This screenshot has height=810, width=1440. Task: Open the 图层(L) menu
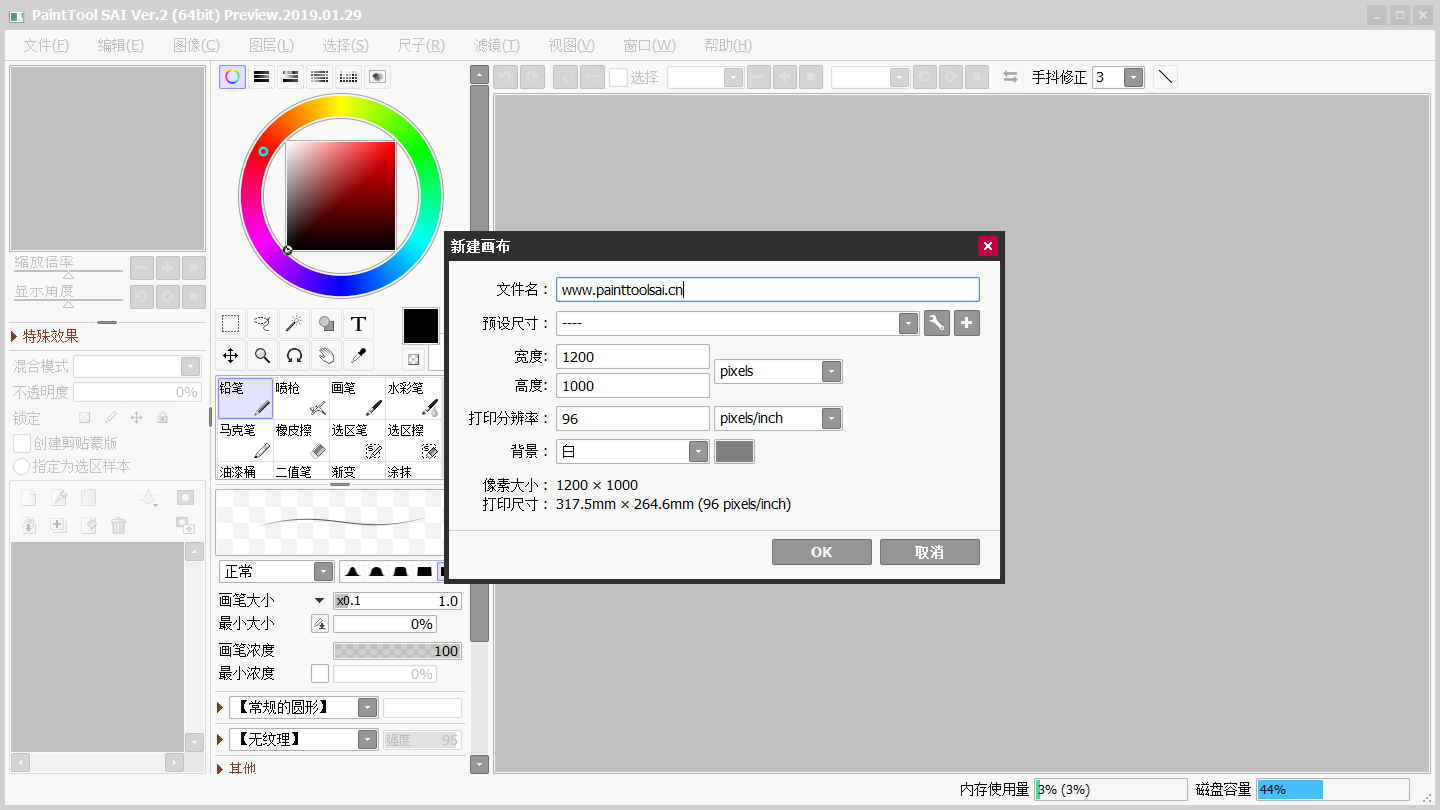click(271, 45)
